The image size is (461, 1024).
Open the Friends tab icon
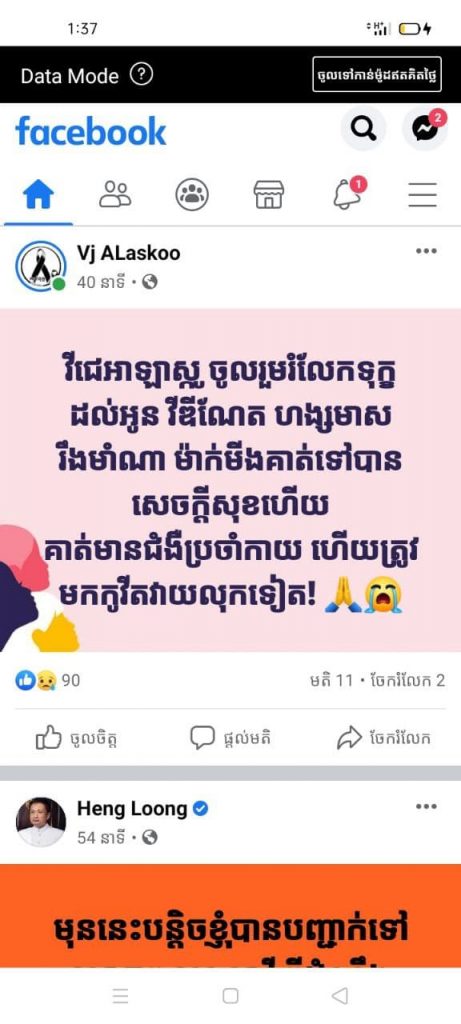tap(115, 195)
